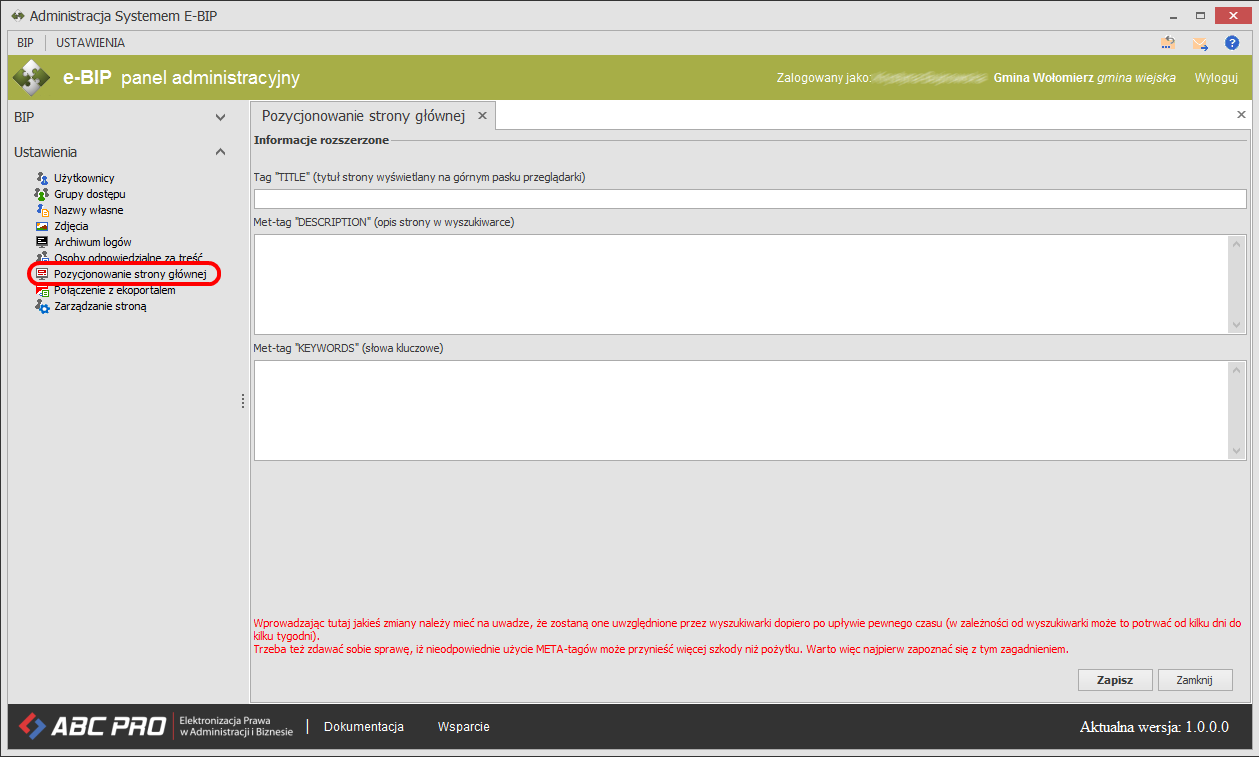Click the e-BIP puzzle logo icon
Screen dimensions: 1259x757
click(x=31, y=78)
